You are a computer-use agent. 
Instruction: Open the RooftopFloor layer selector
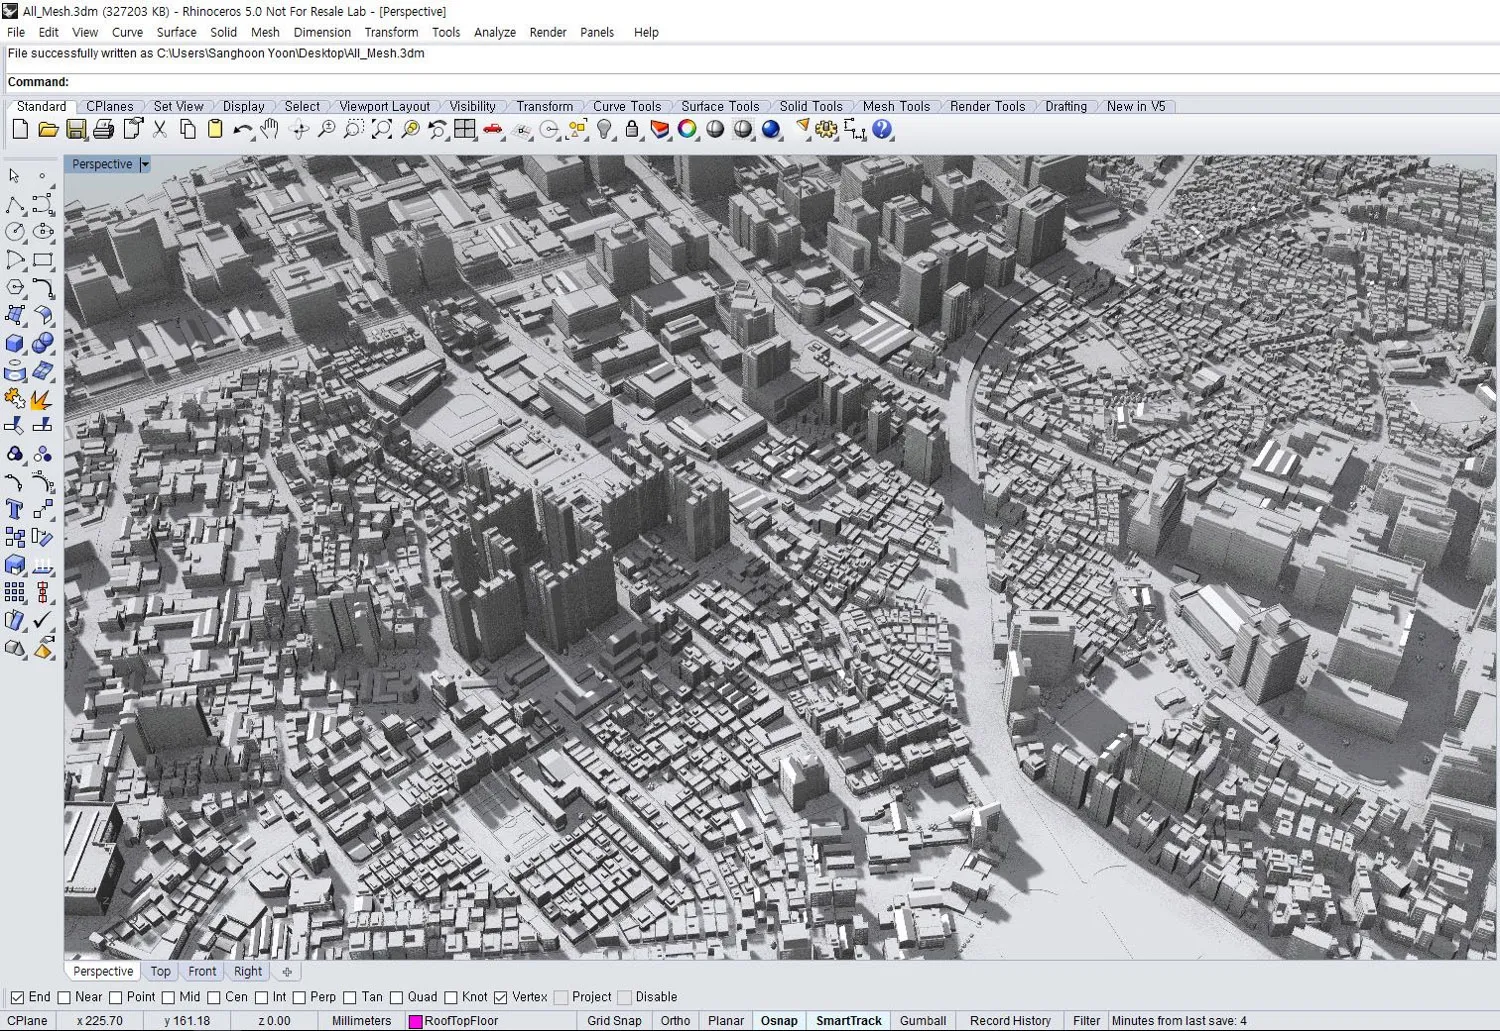461,1021
